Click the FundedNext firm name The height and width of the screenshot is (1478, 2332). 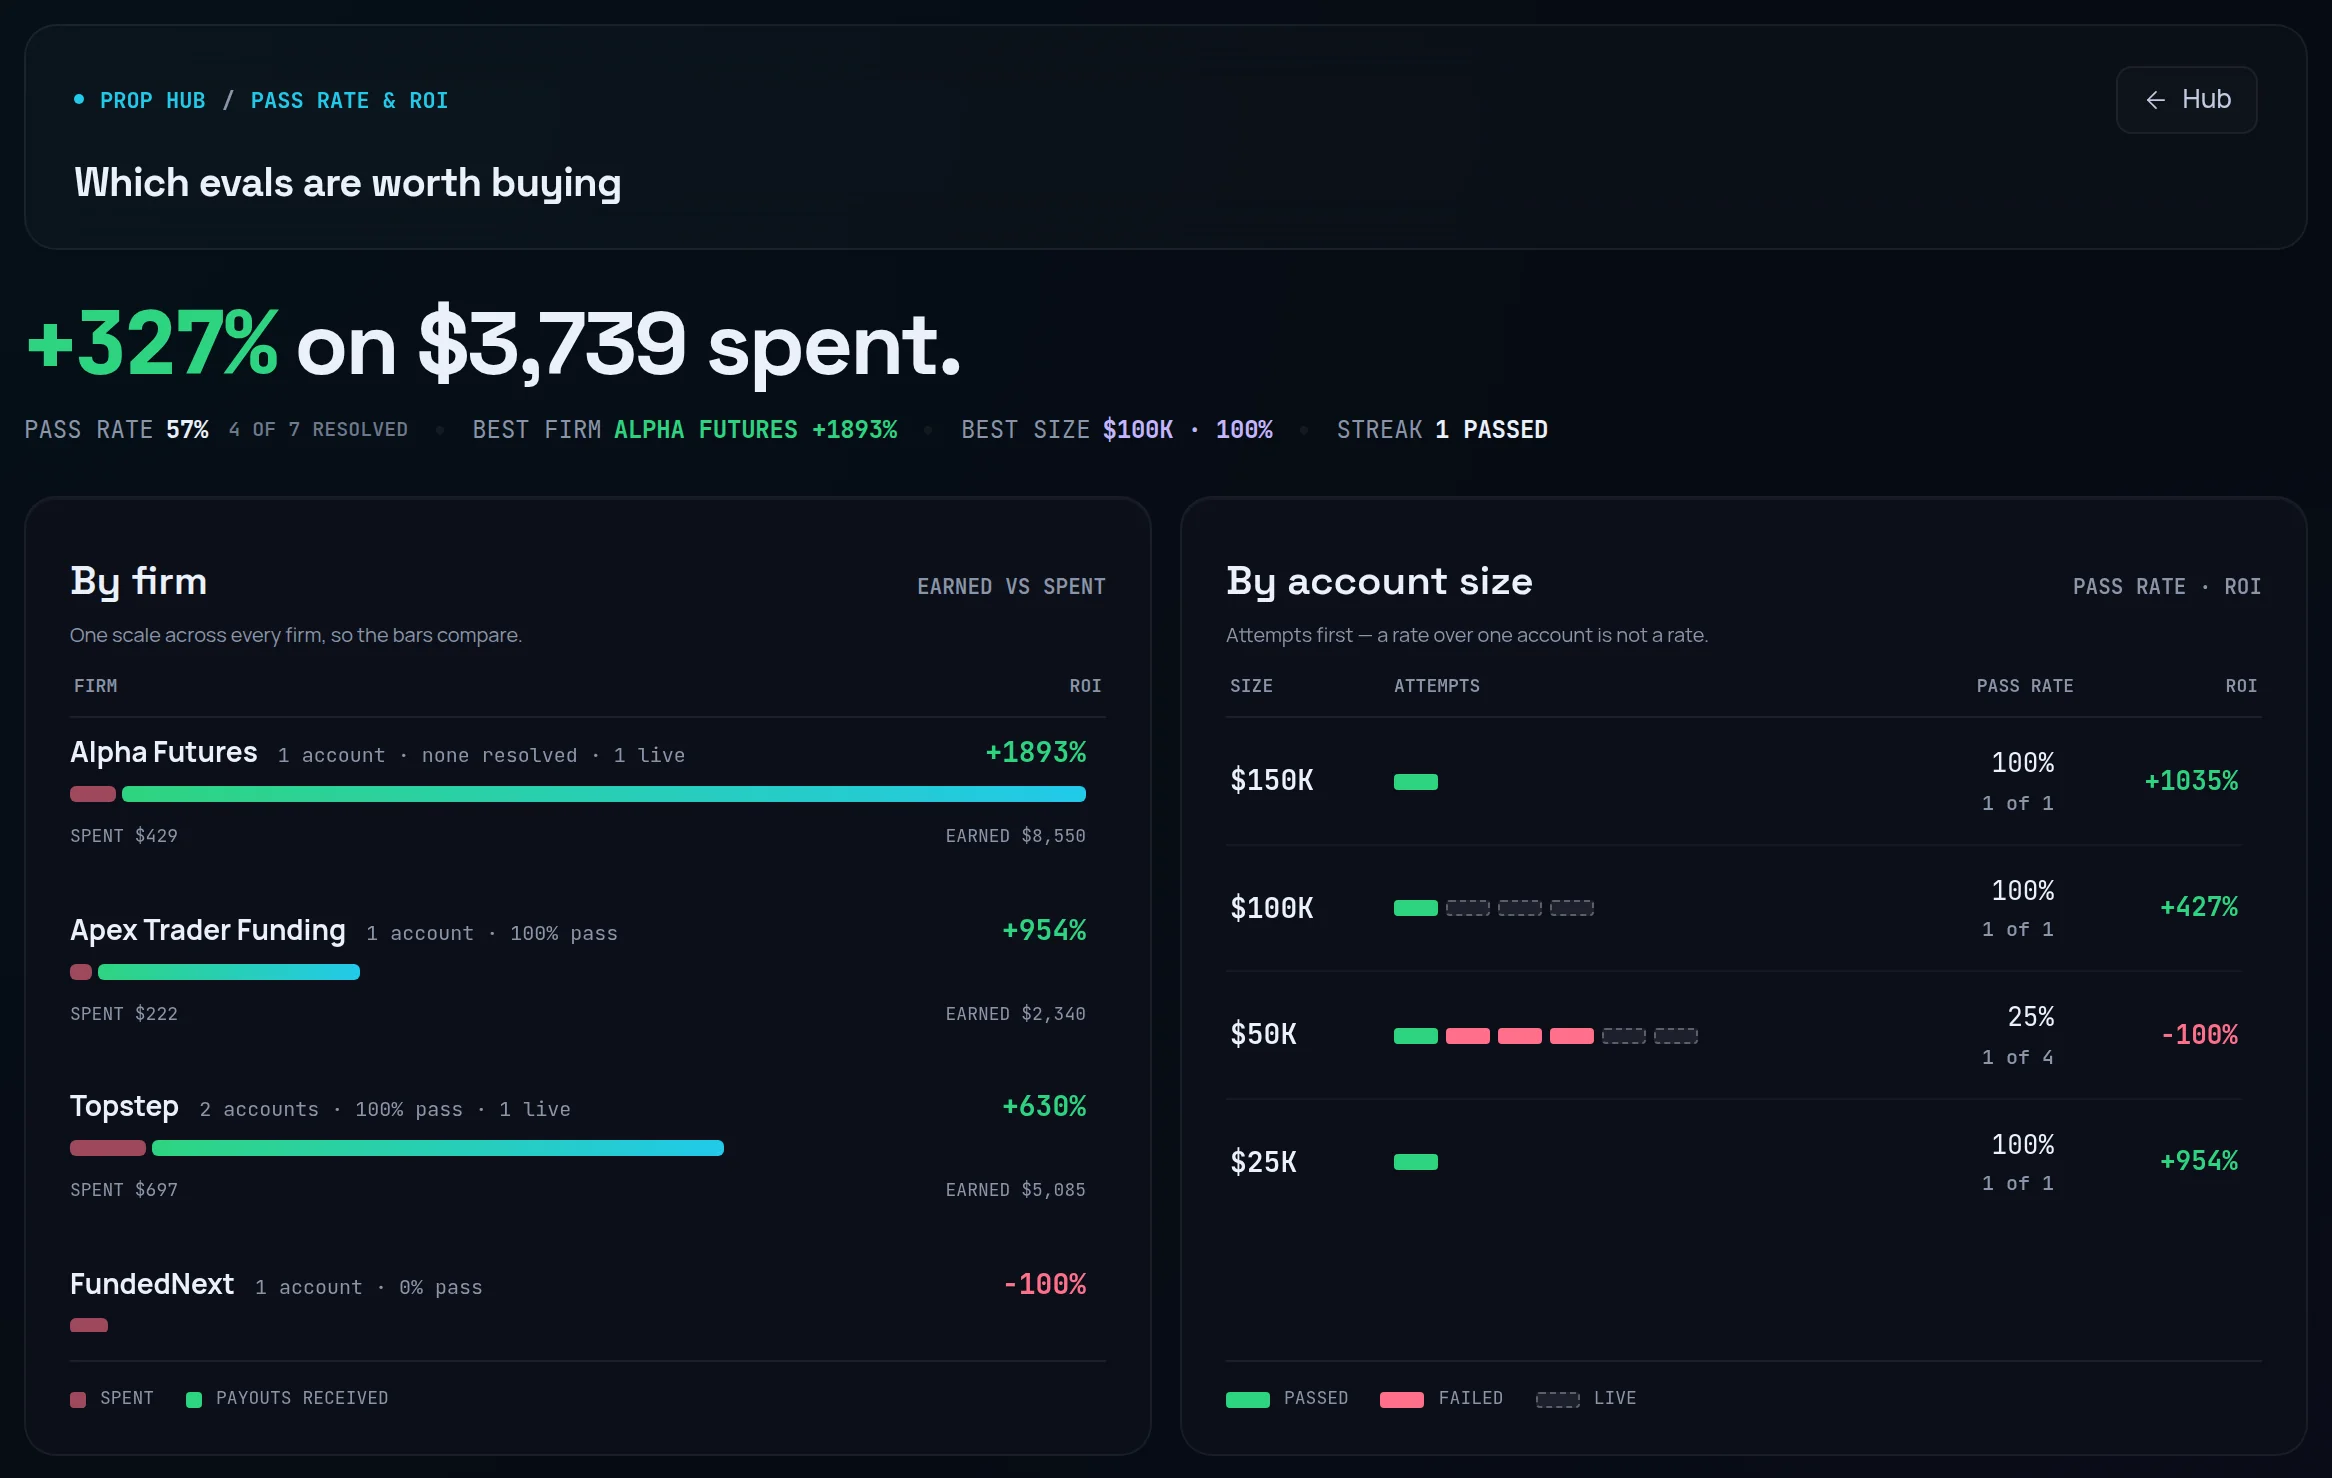pyautogui.click(x=152, y=1284)
